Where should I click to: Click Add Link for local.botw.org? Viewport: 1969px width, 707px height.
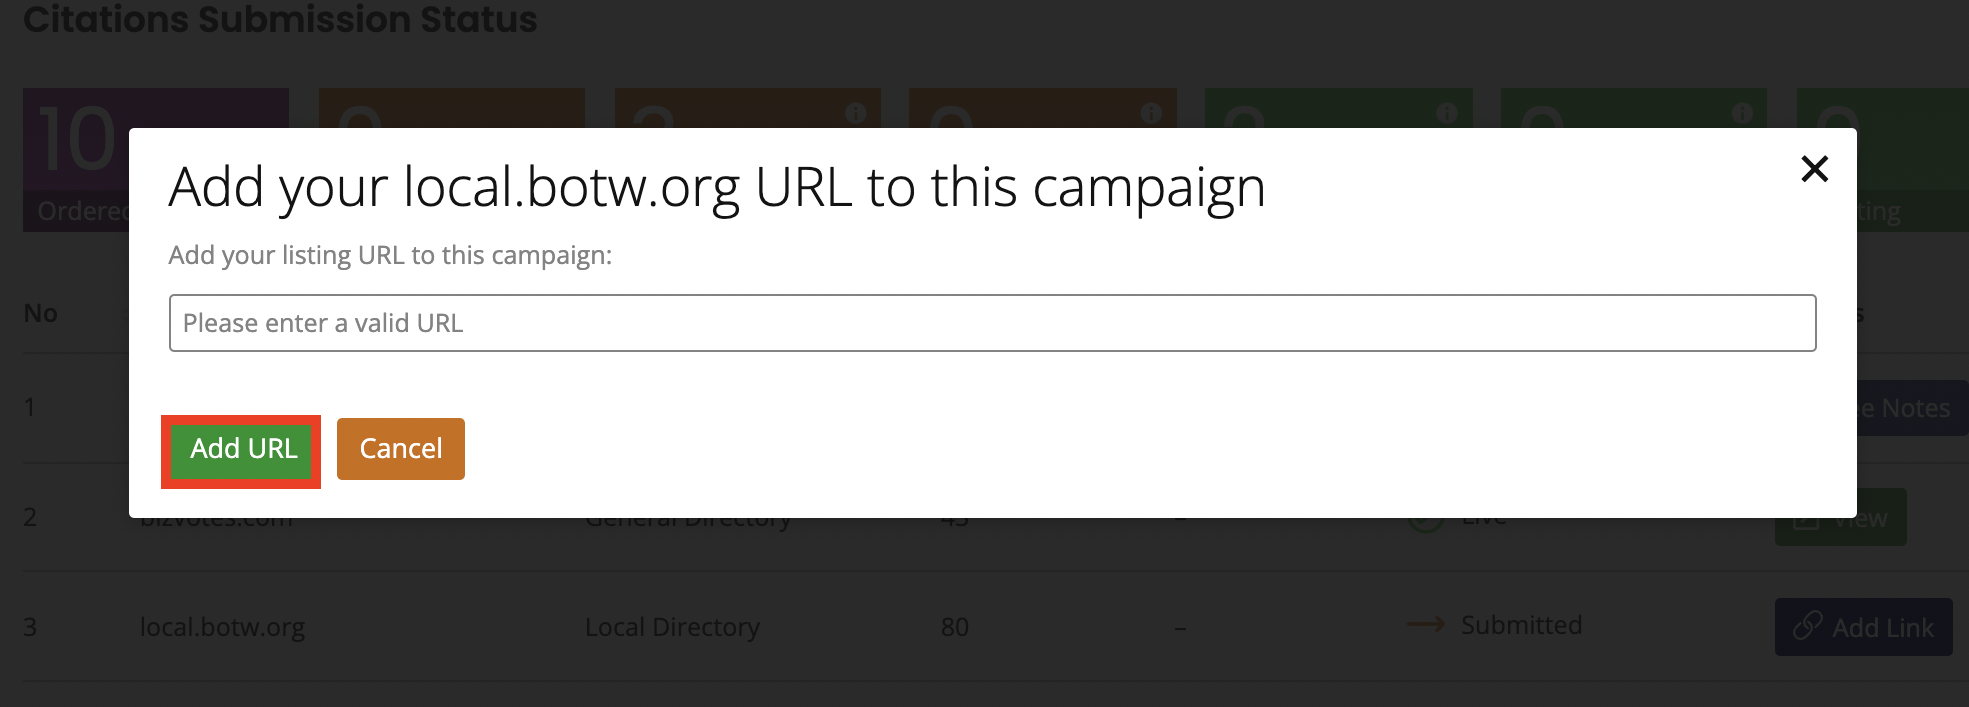point(1863,627)
